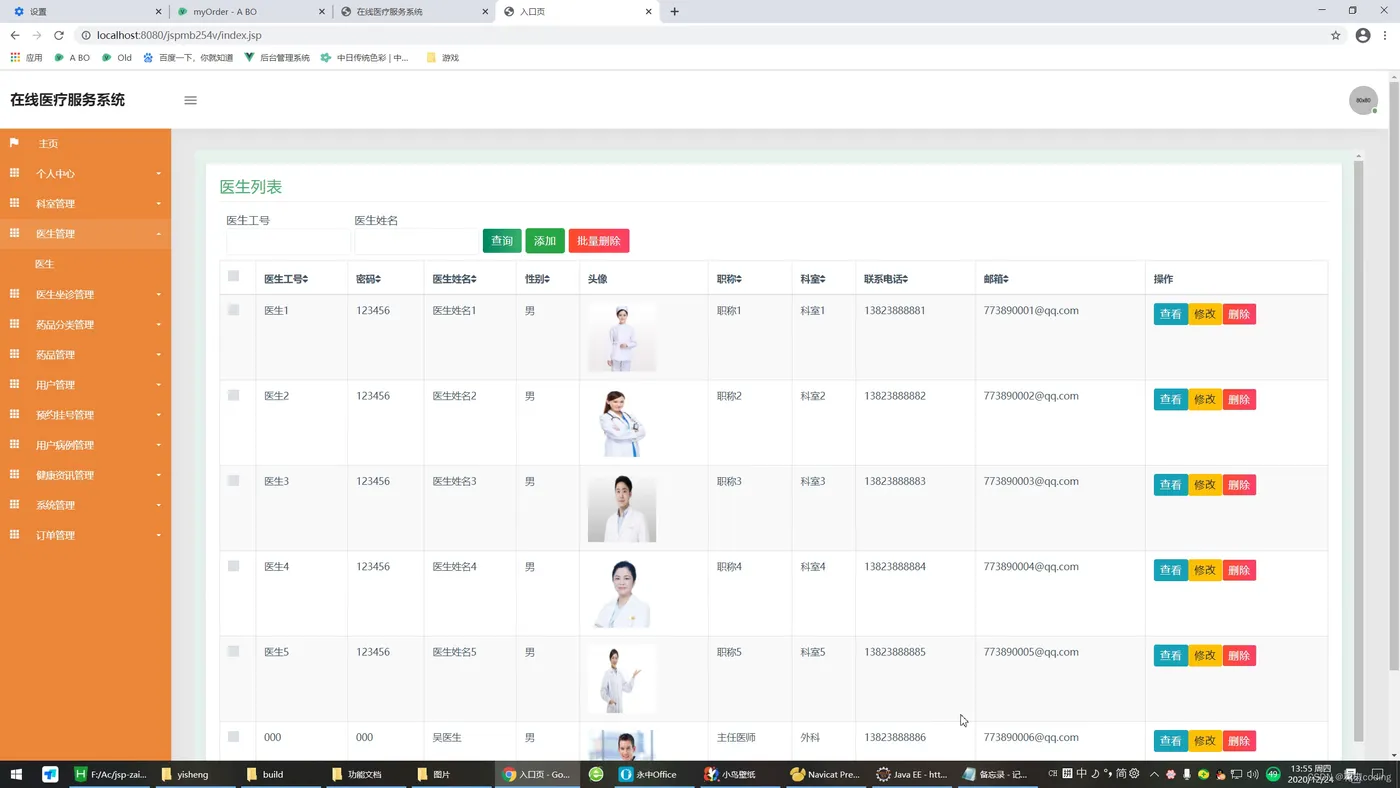
Task: Open Navicat Premium from the taskbar
Action: pos(825,774)
